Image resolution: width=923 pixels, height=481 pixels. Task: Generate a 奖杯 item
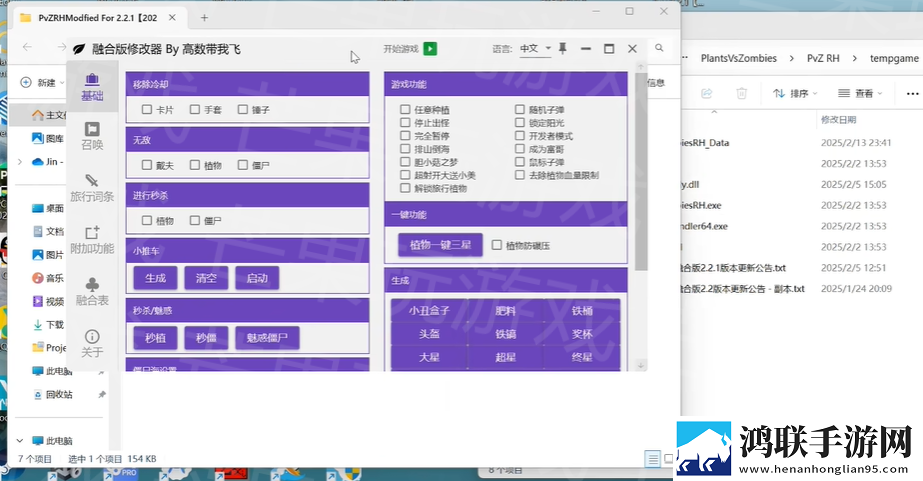click(582, 334)
